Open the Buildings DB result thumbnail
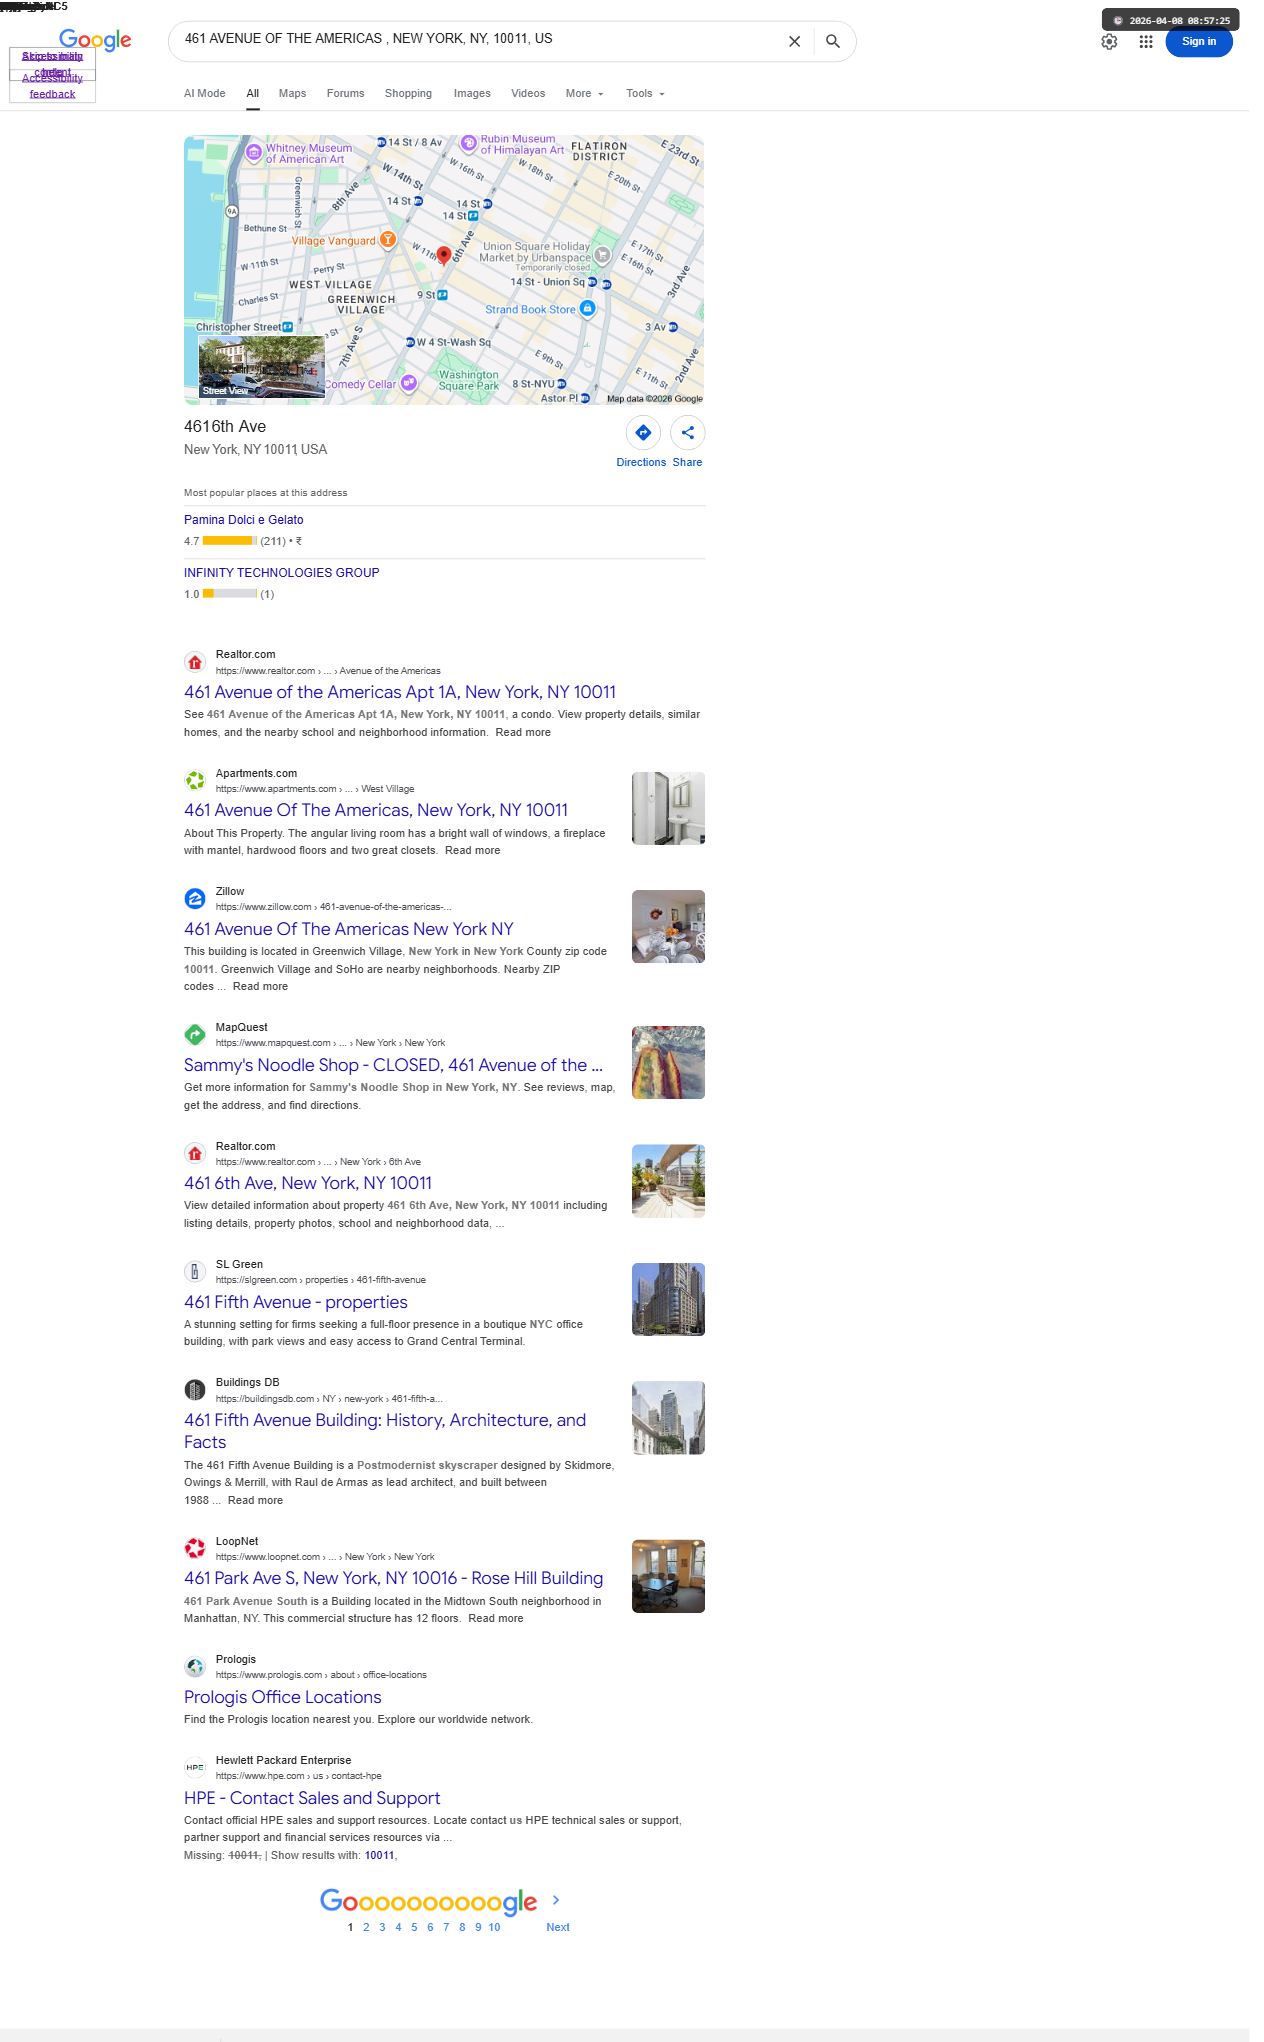1264x2042 pixels. tap(668, 1418)
